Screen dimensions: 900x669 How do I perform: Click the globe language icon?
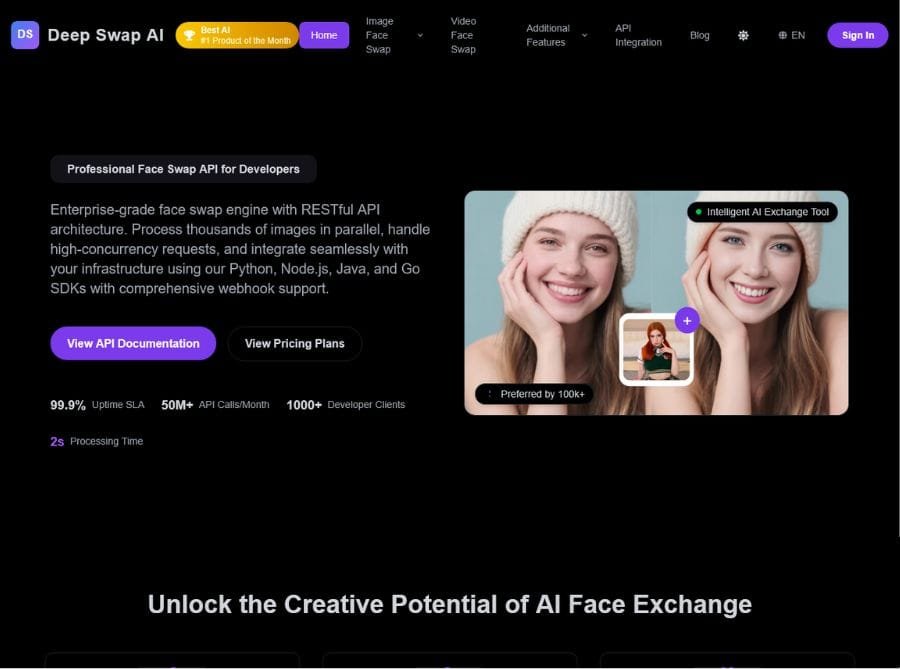[x=782, y=35]
